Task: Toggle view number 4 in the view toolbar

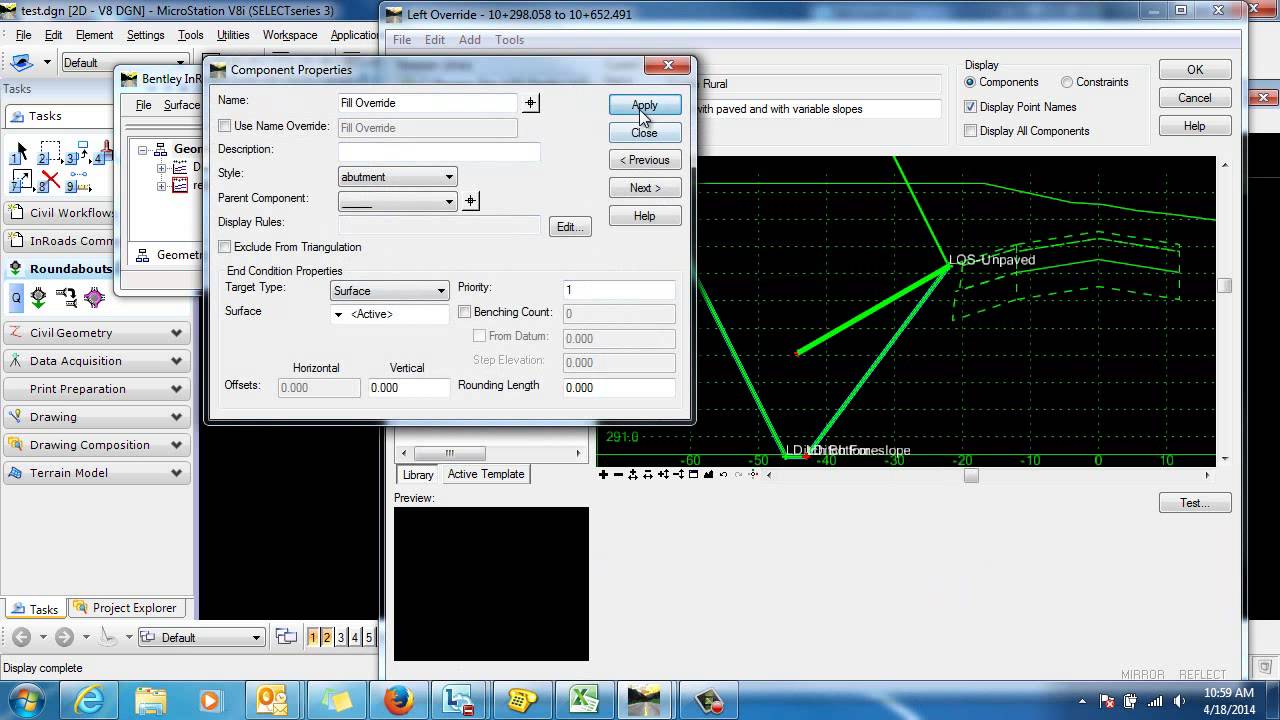Action: [x=355, y=637]
